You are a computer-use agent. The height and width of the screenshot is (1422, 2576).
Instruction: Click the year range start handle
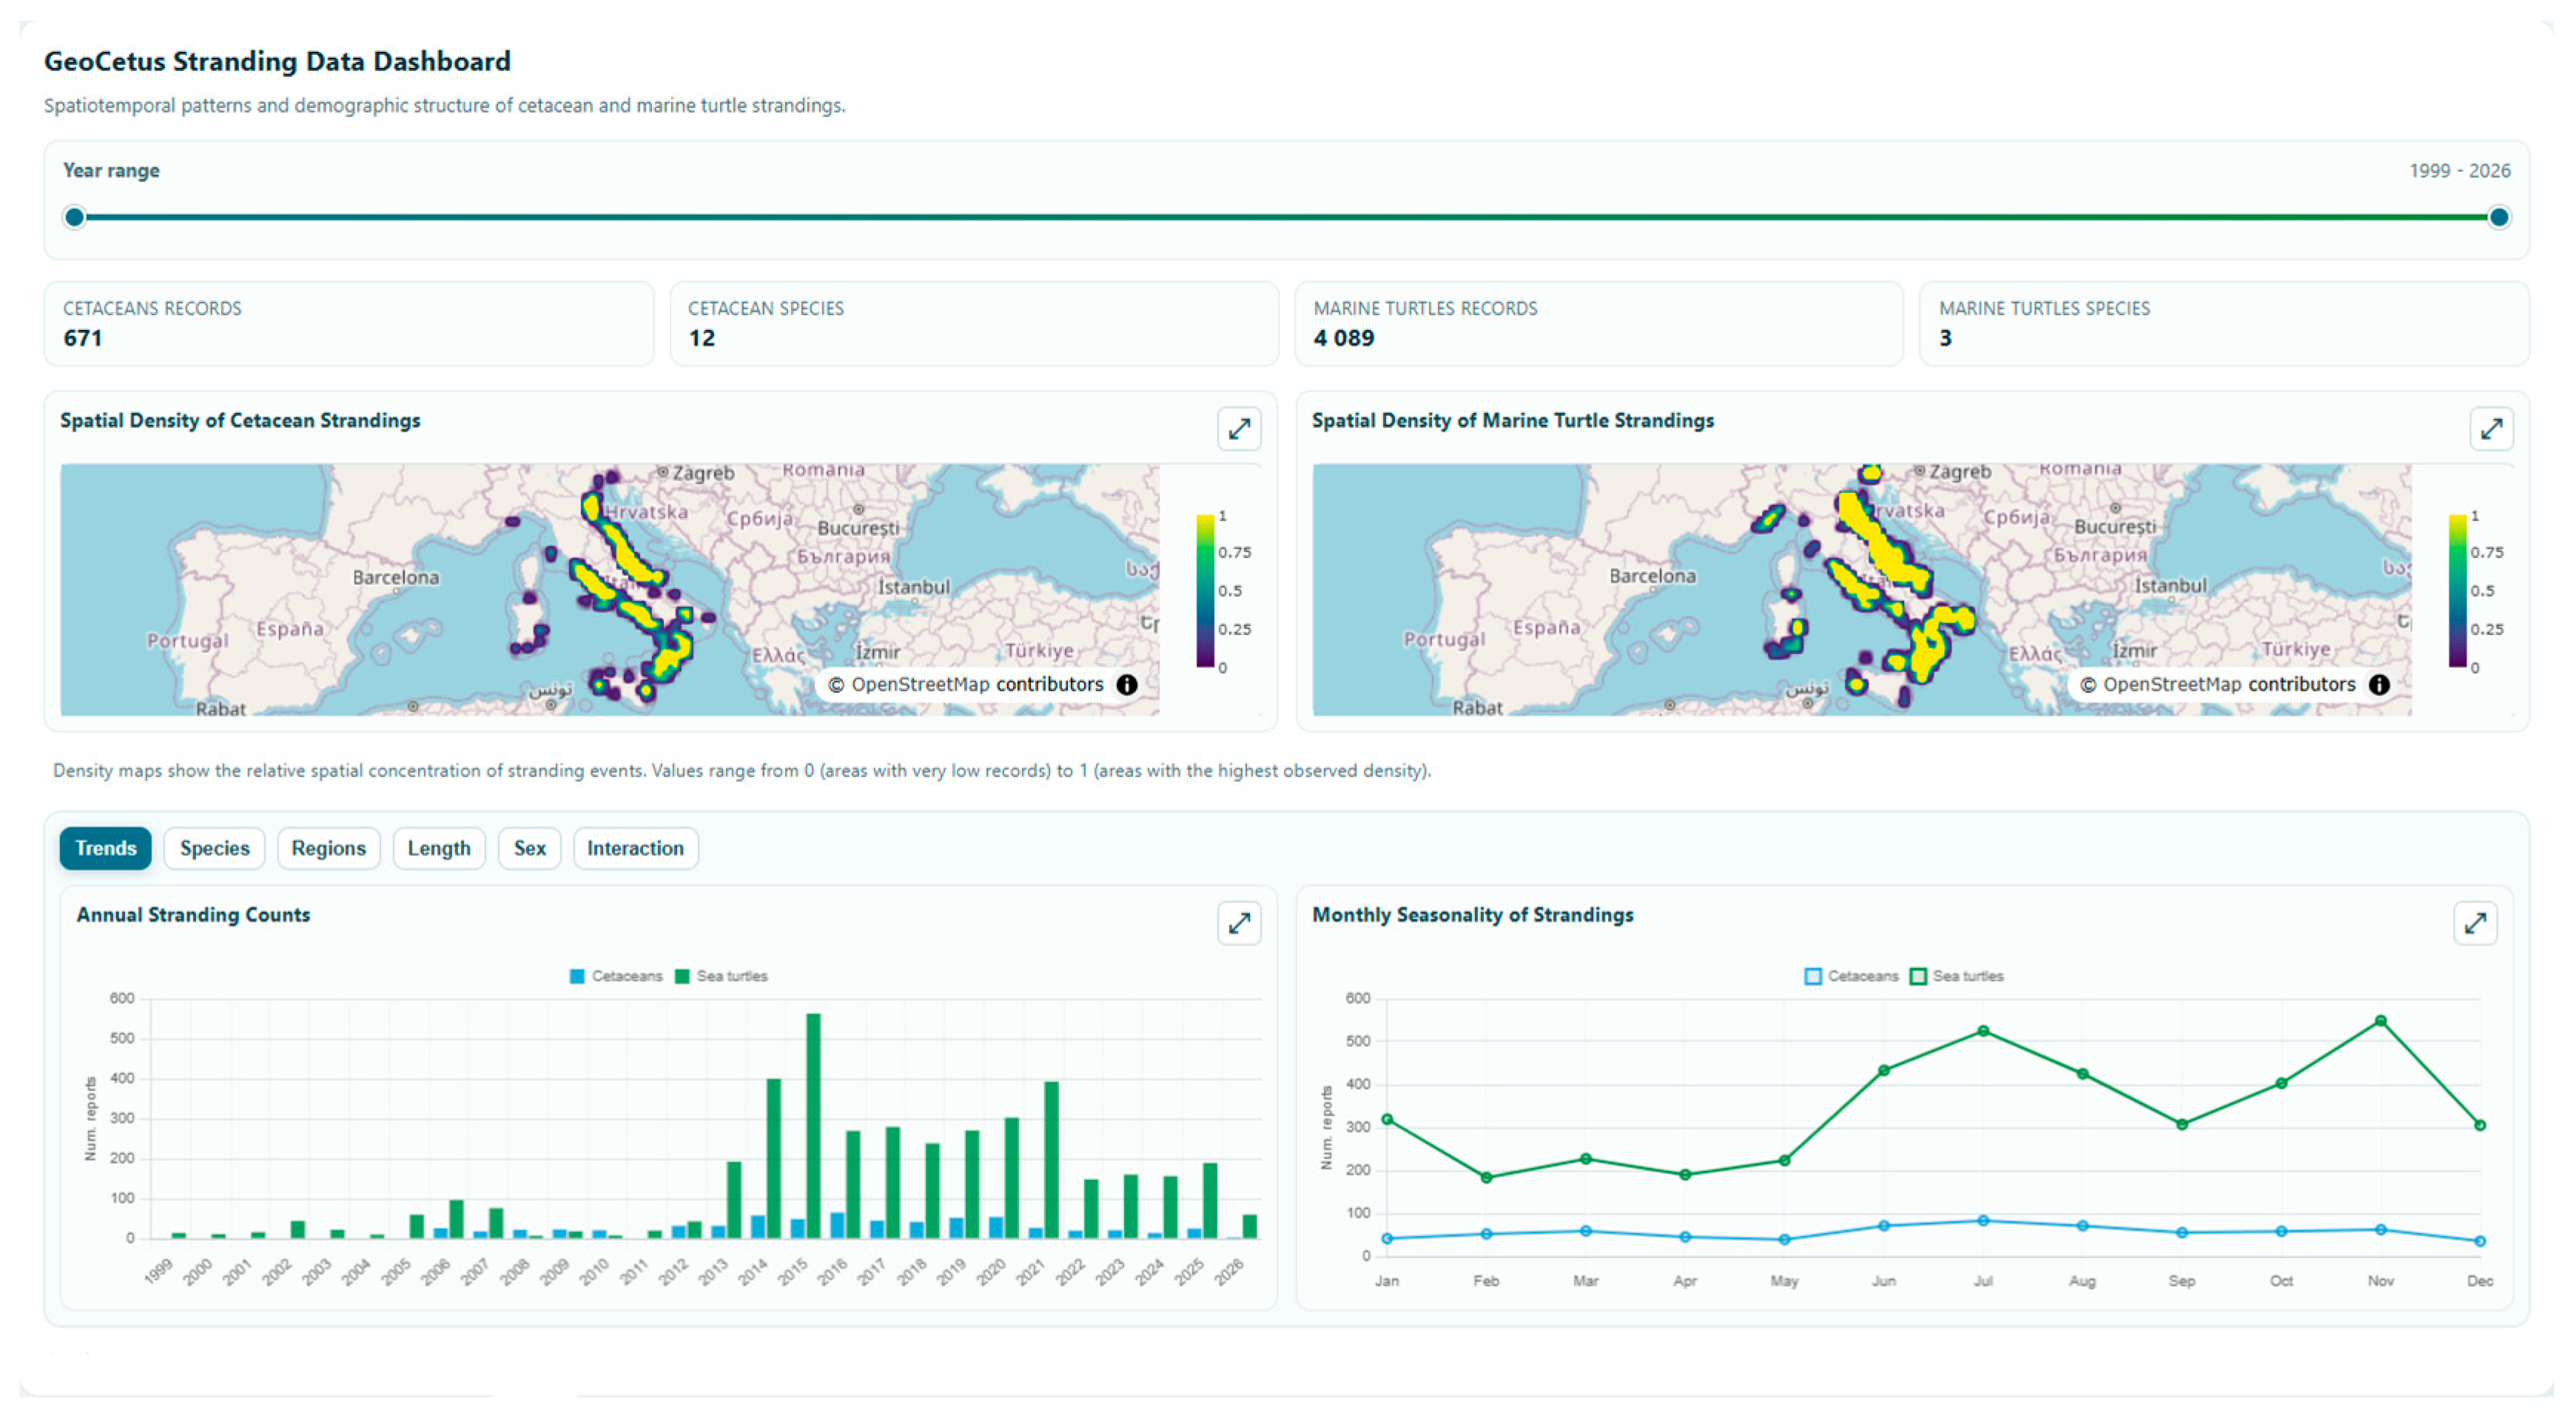click(x=74, y=217)
